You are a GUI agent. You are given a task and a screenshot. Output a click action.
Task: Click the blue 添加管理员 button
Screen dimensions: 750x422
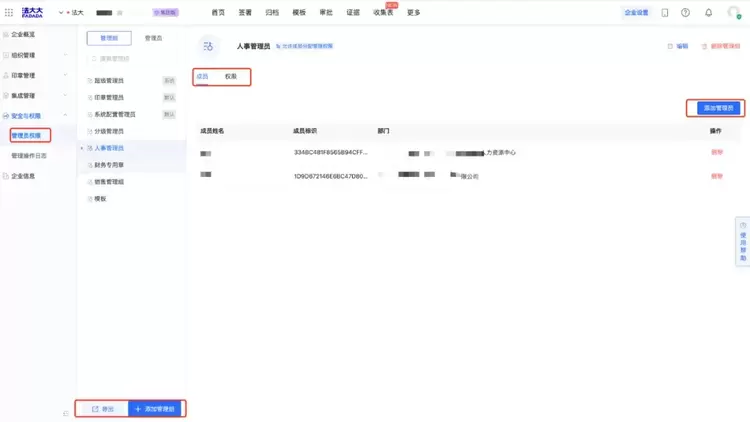[718, 108]
